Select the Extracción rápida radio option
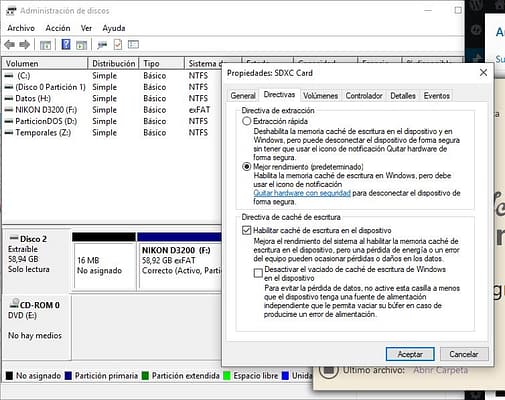 (246, 121)
